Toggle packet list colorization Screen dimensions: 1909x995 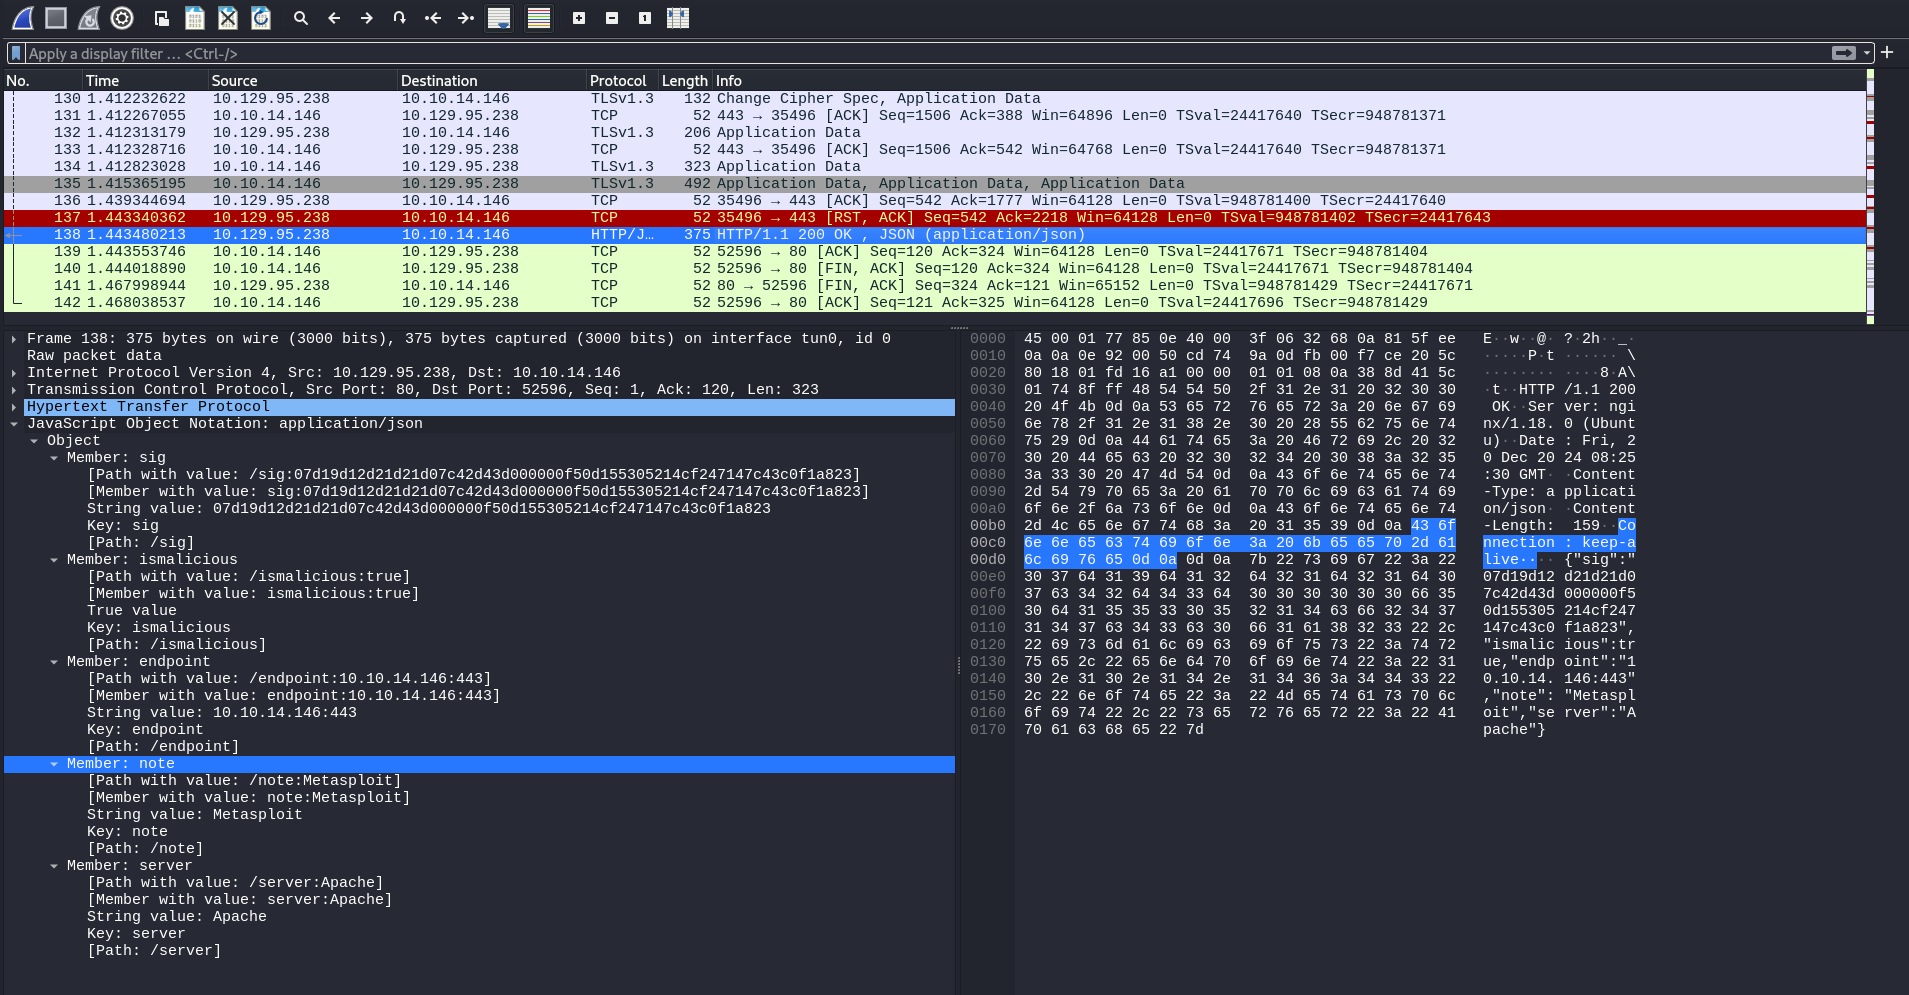pyautogui.click(x=539, y=18)
